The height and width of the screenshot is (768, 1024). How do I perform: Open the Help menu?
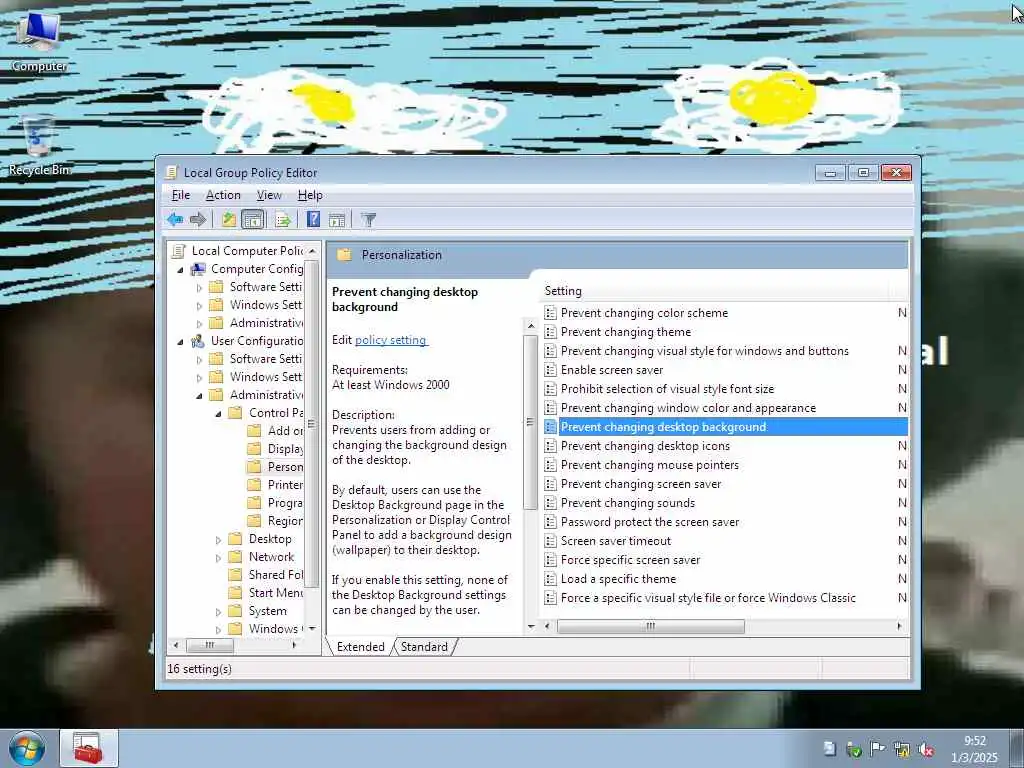pyautogui.click(x=310, y=195)
